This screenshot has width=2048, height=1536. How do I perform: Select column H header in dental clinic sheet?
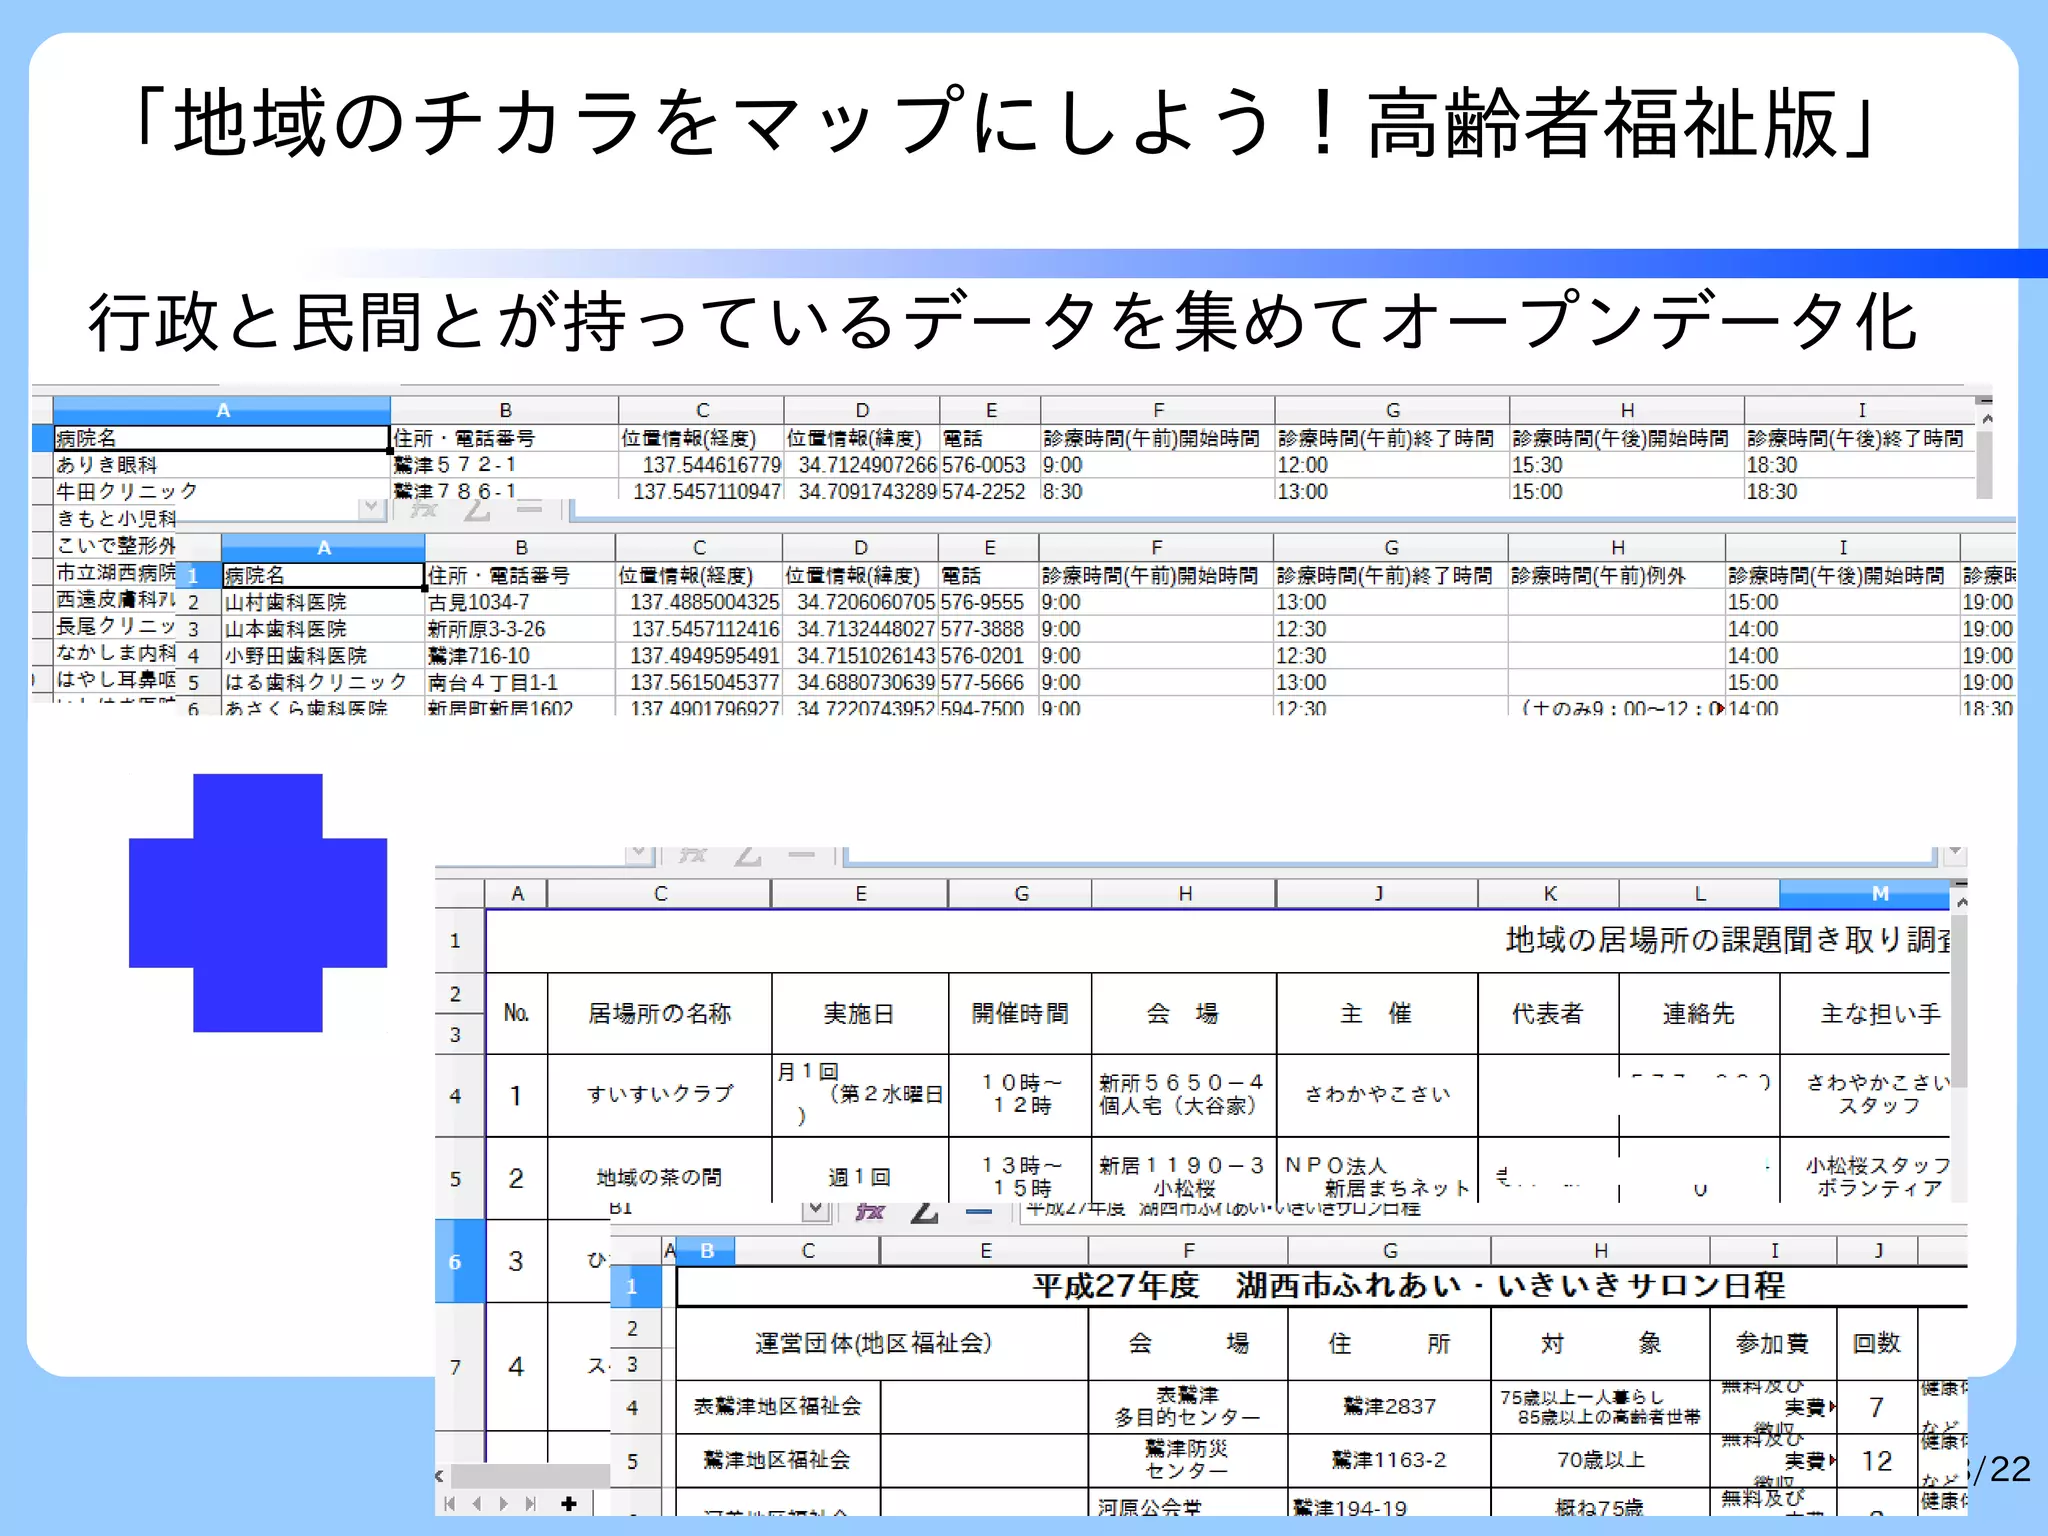point(1617,548)
